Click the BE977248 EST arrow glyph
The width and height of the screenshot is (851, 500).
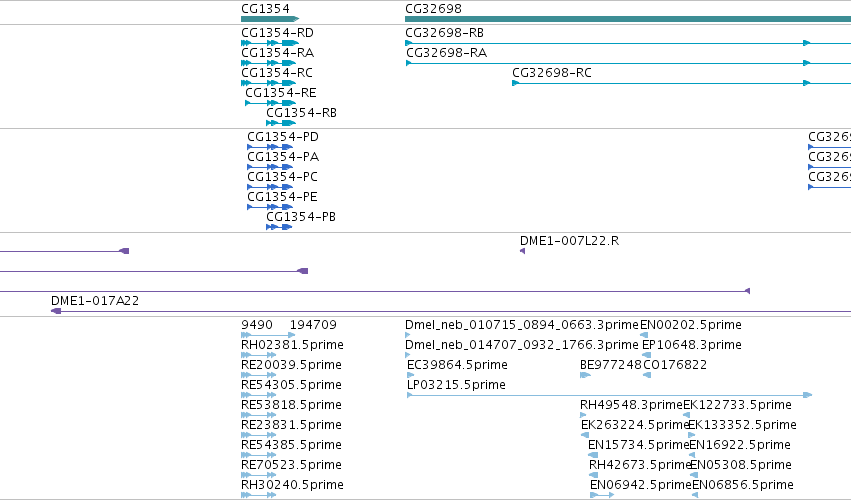pos(585,375)
